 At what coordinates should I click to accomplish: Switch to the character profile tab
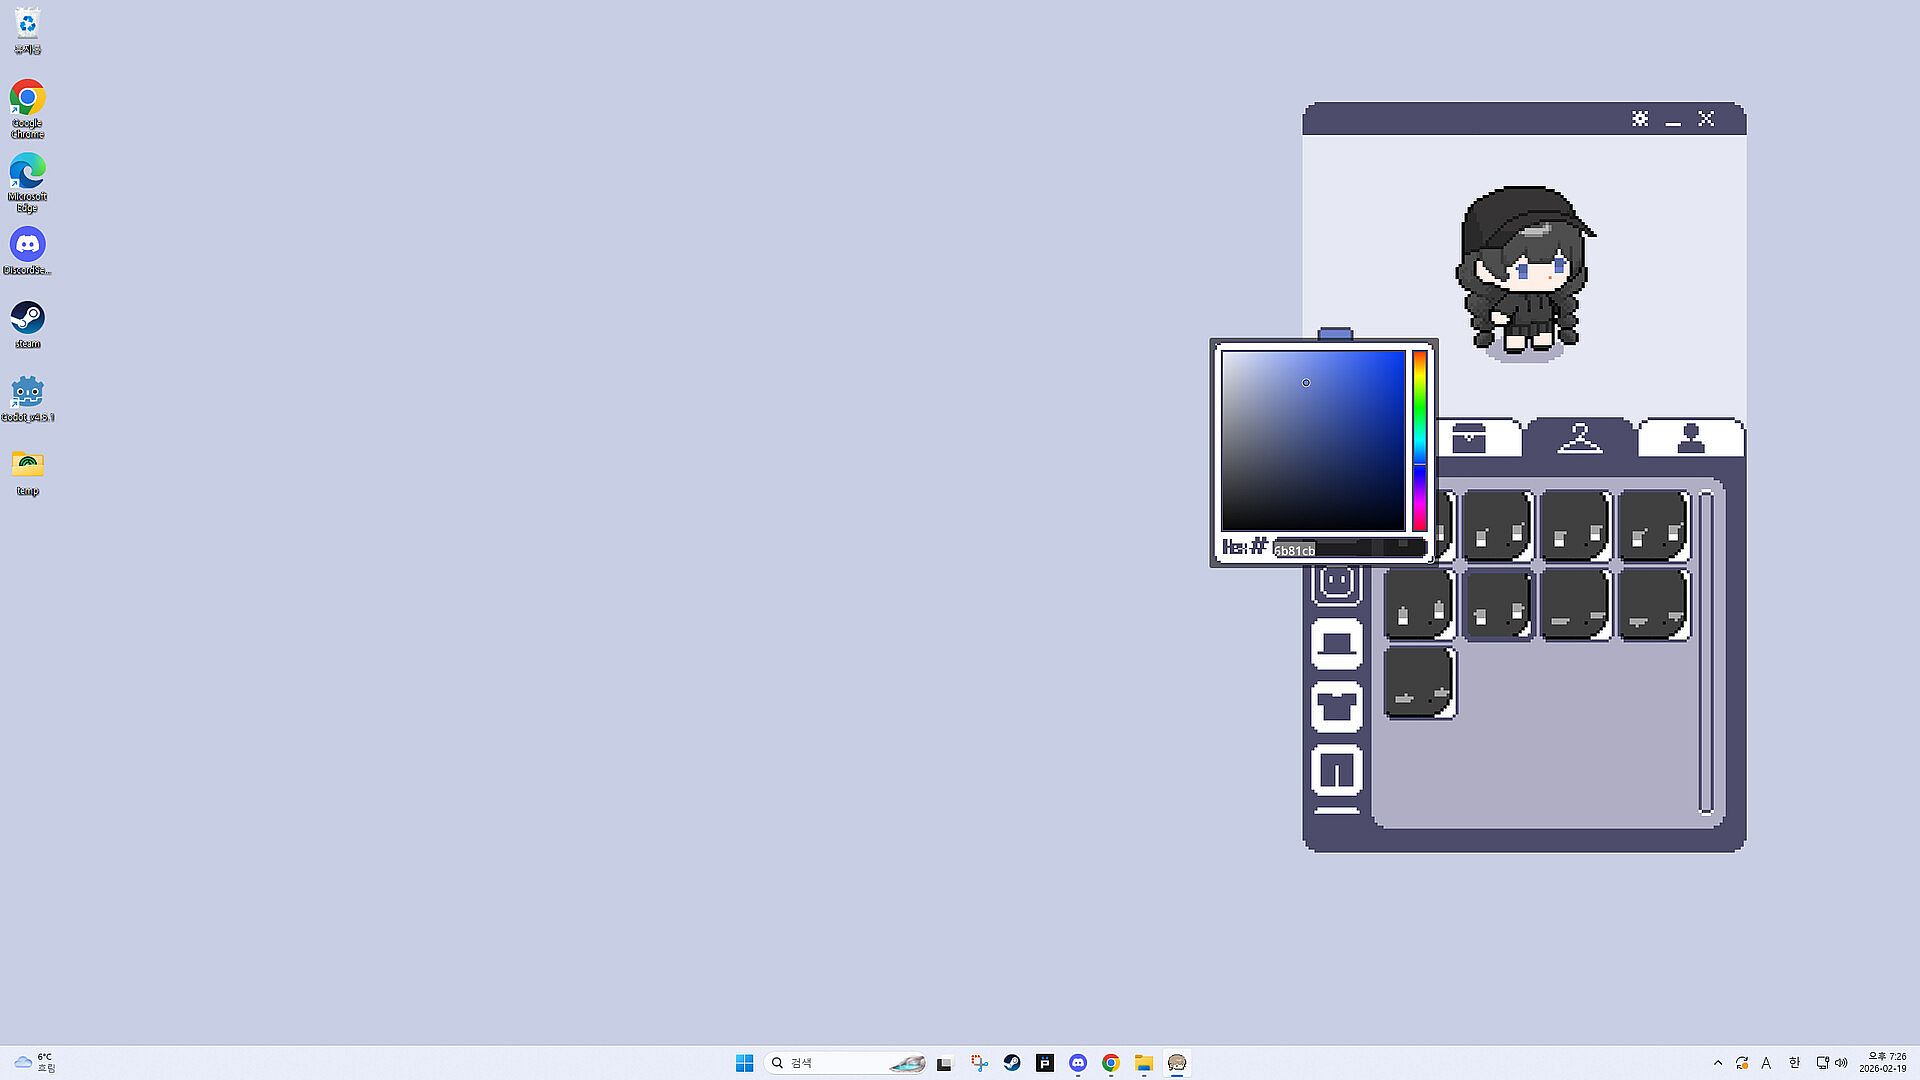click(x=1690, y=439)
